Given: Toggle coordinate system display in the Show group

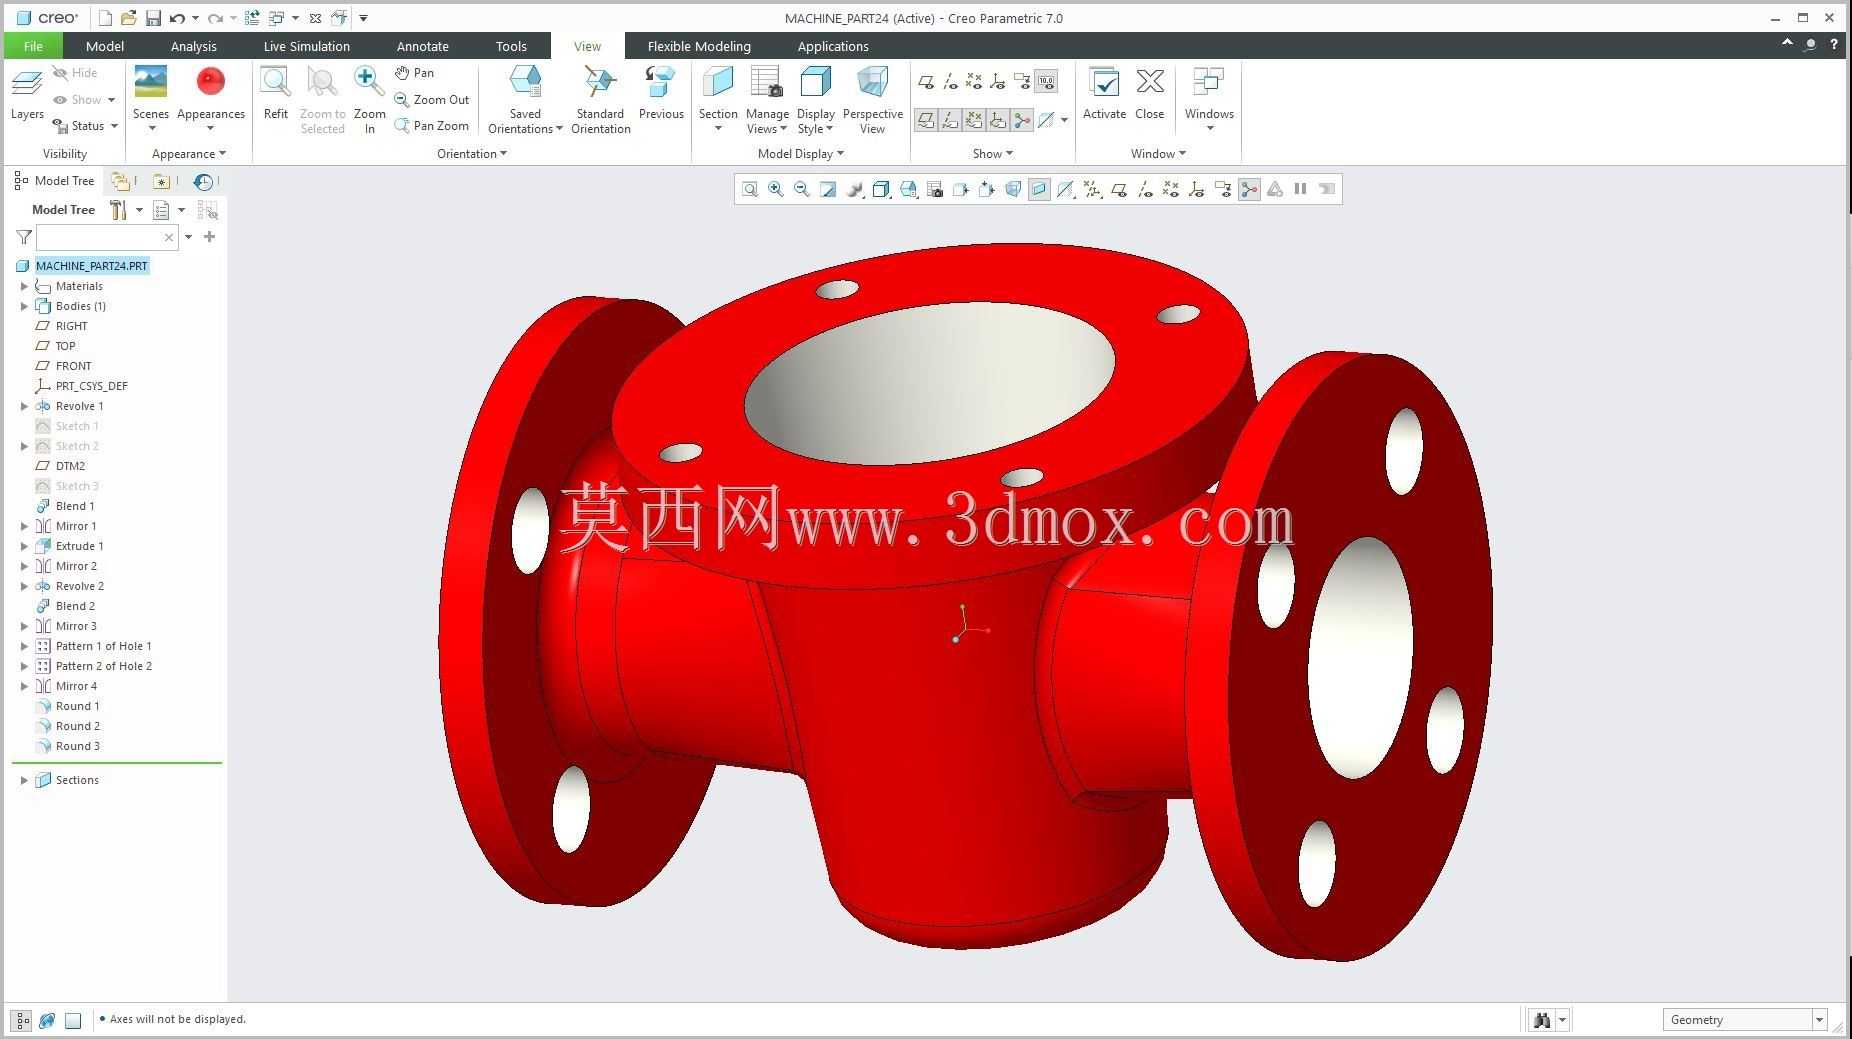Looking at the screenshot, I should pos(998,82).
